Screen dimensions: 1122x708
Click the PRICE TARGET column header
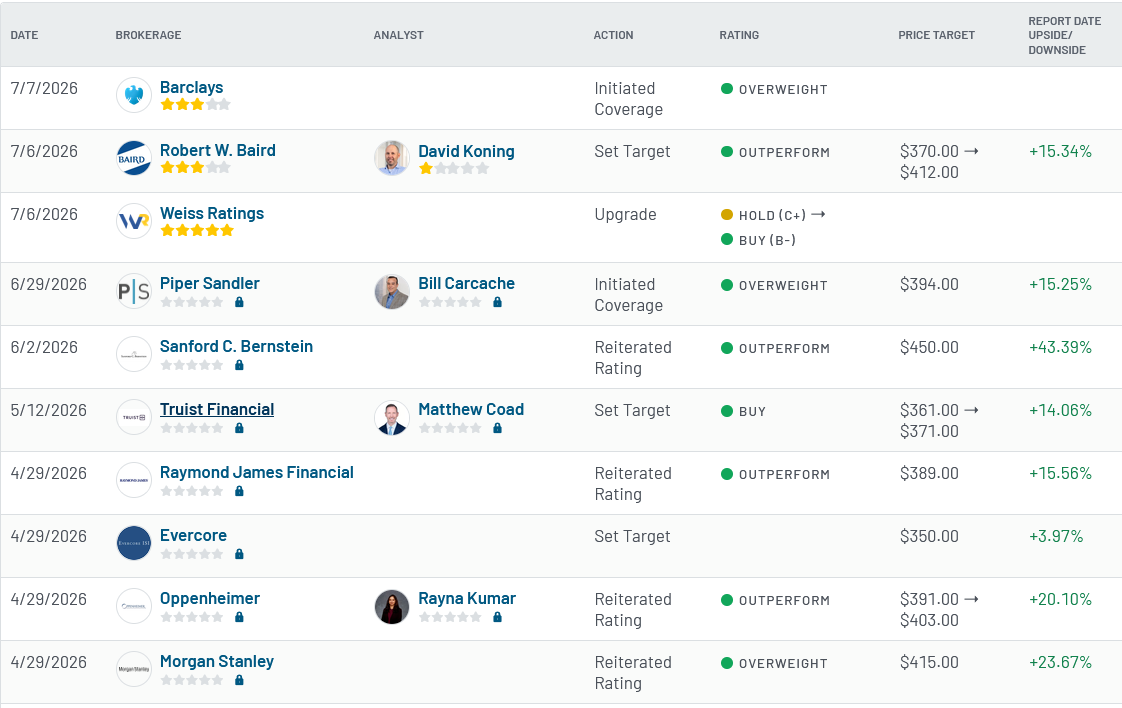(937, 35)
